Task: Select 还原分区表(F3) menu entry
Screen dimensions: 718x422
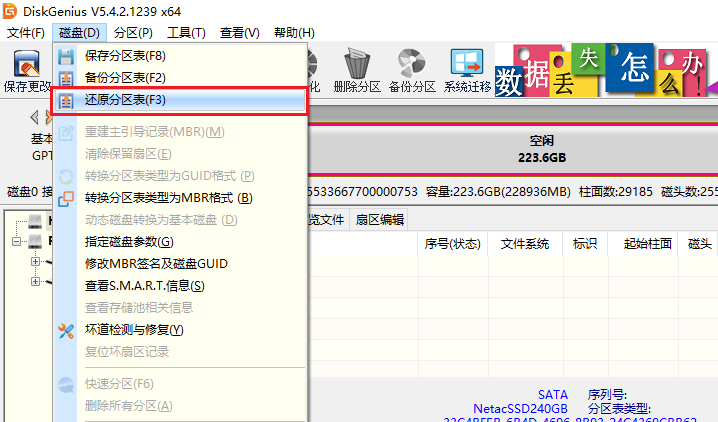Action: 179,100
